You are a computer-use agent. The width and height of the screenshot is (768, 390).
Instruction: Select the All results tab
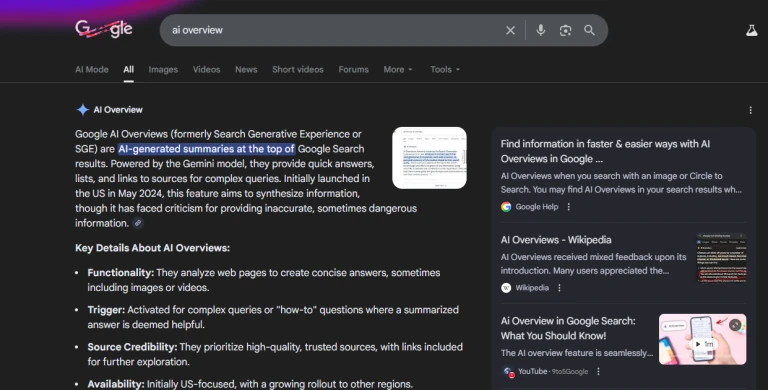tap(128, 70)
